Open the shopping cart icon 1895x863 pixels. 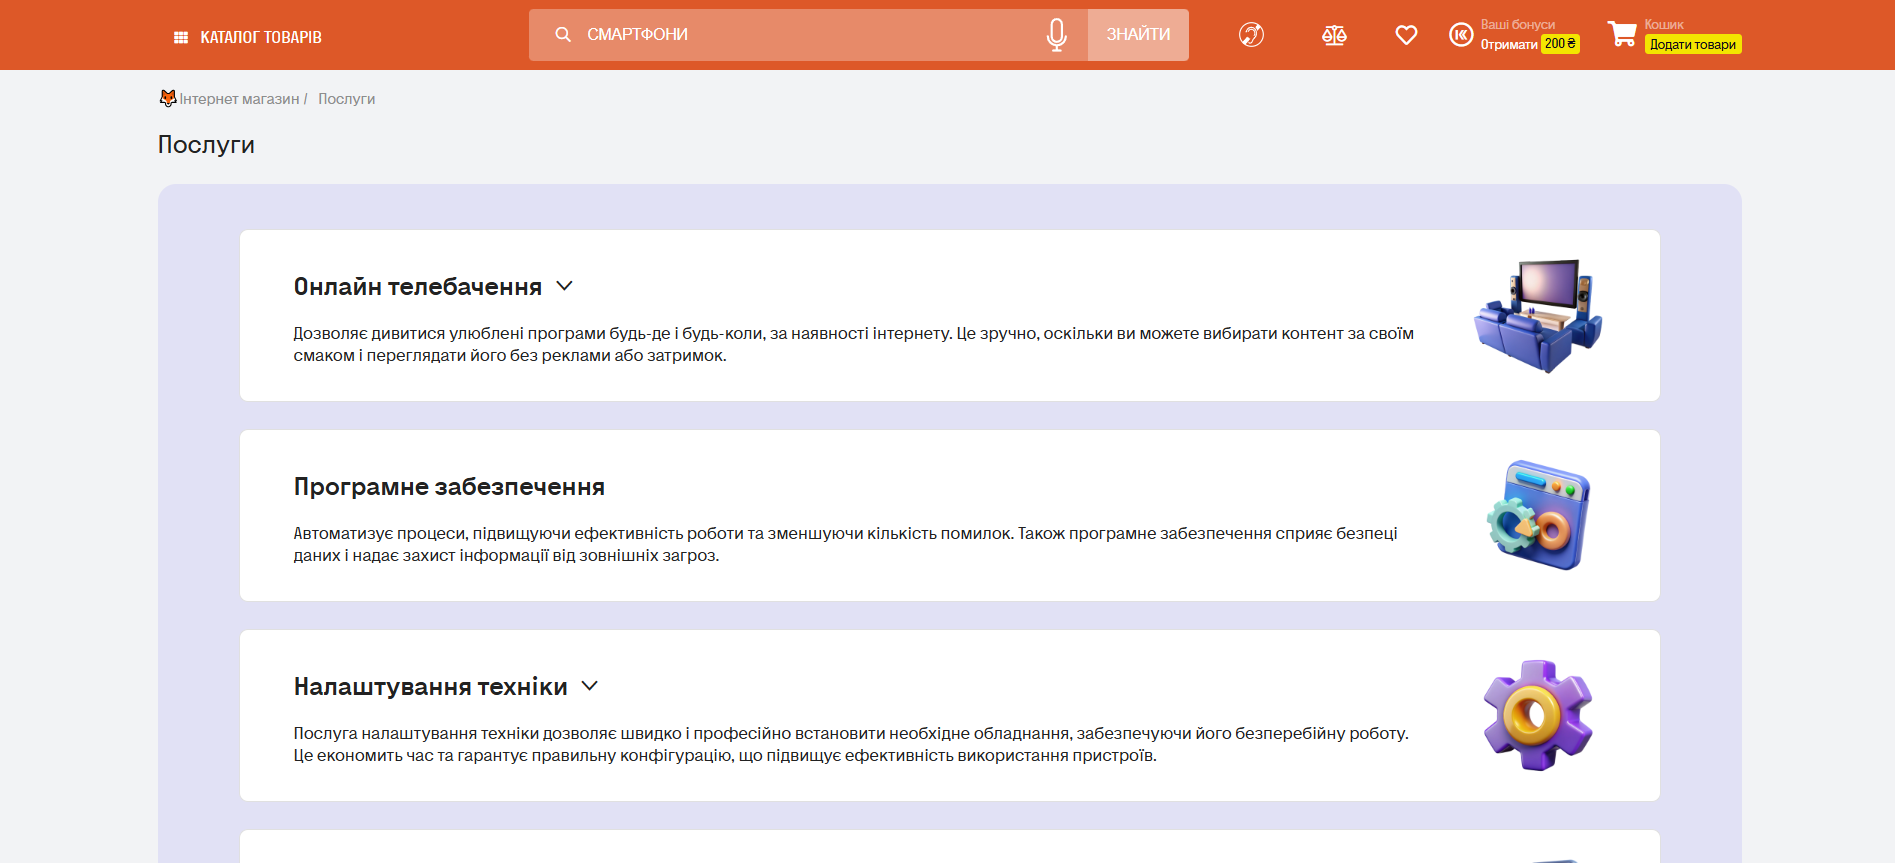click(1622, 35)
